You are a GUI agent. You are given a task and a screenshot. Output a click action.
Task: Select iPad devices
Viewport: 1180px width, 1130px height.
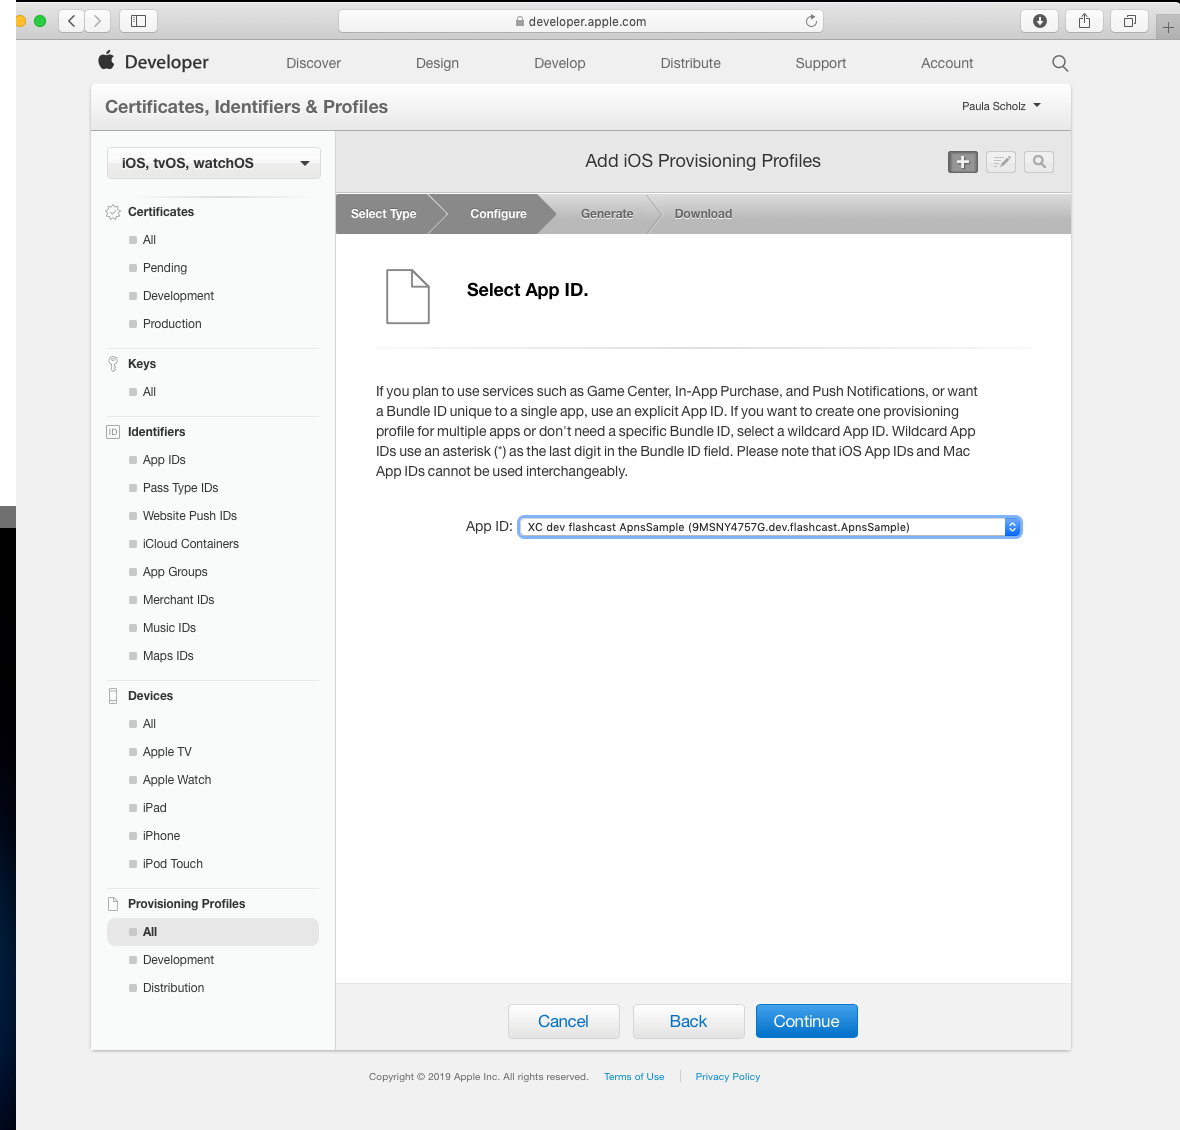154,807
